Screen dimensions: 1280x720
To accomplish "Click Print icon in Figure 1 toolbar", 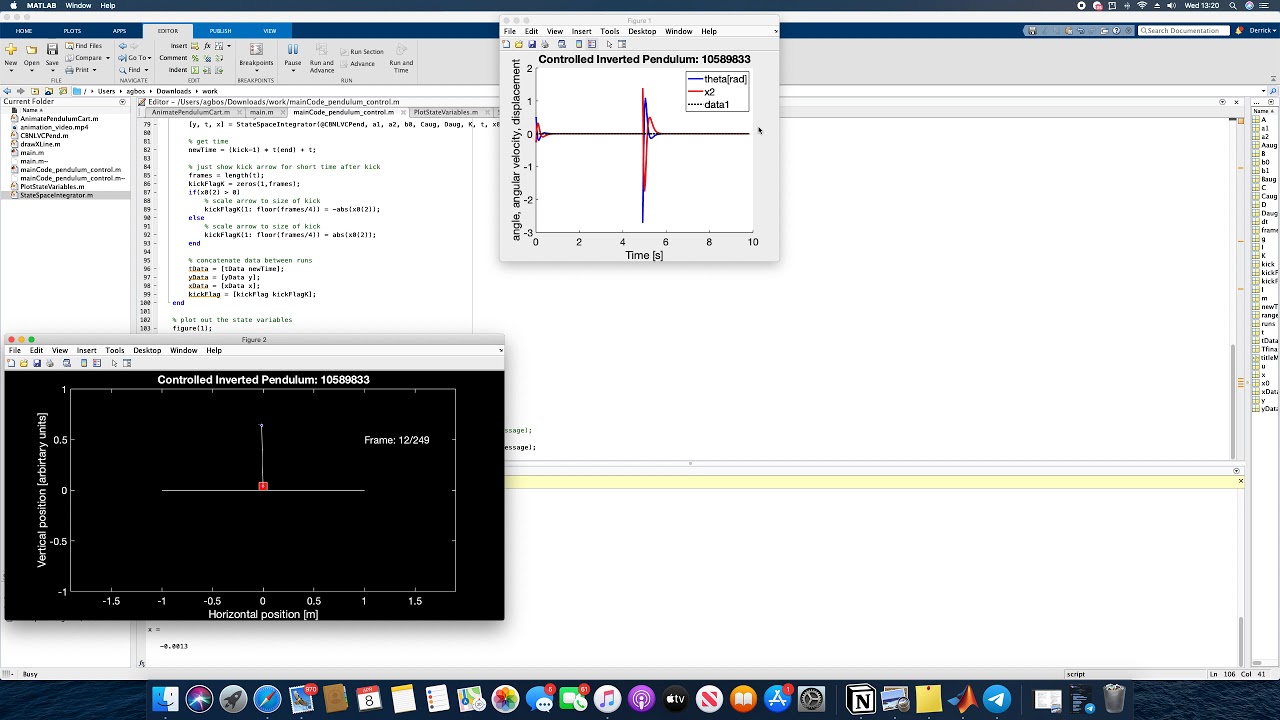I will [x=545, y=44].
